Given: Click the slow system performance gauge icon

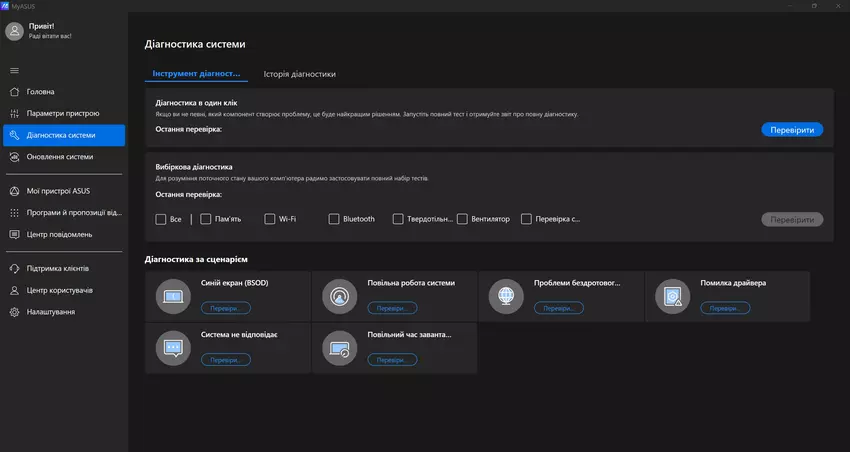Looking at the screenshot, I should pos(339,295).
